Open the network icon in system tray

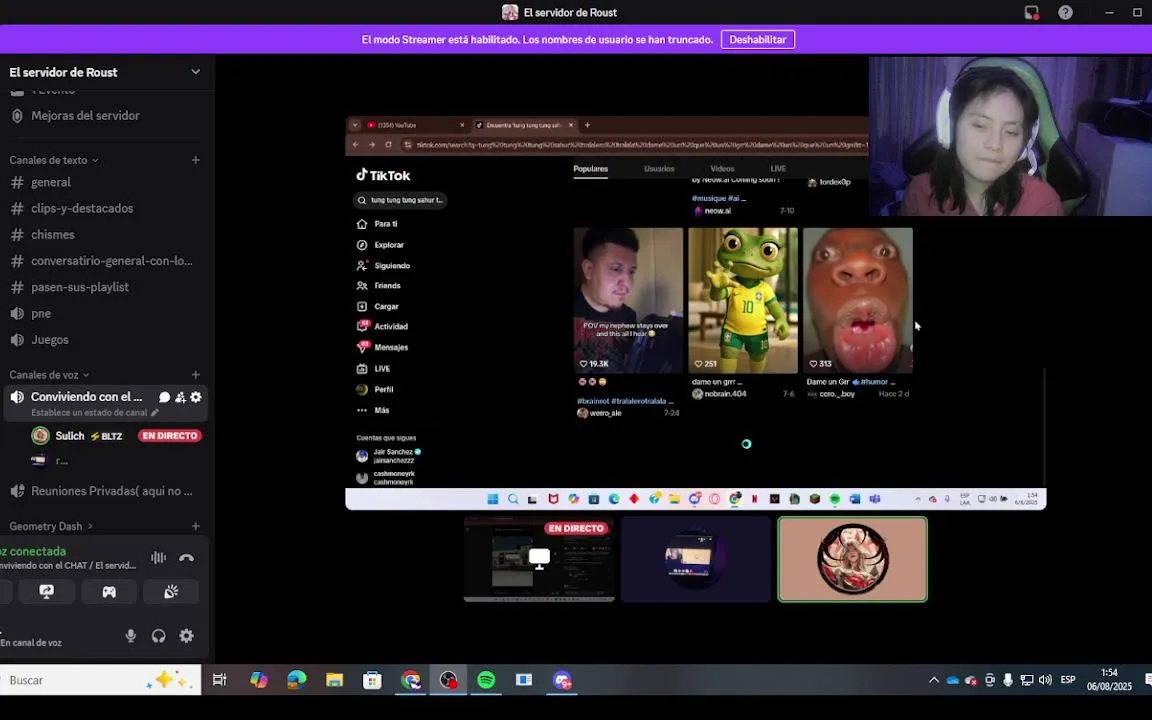tap(1026, 680)
